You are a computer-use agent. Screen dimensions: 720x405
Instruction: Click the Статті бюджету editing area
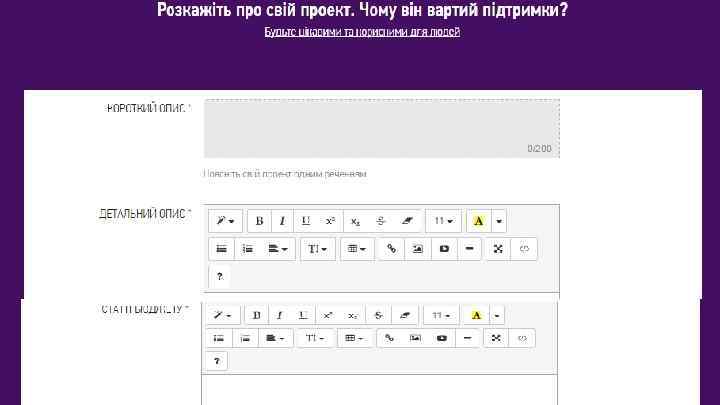(x=379, y=390)
